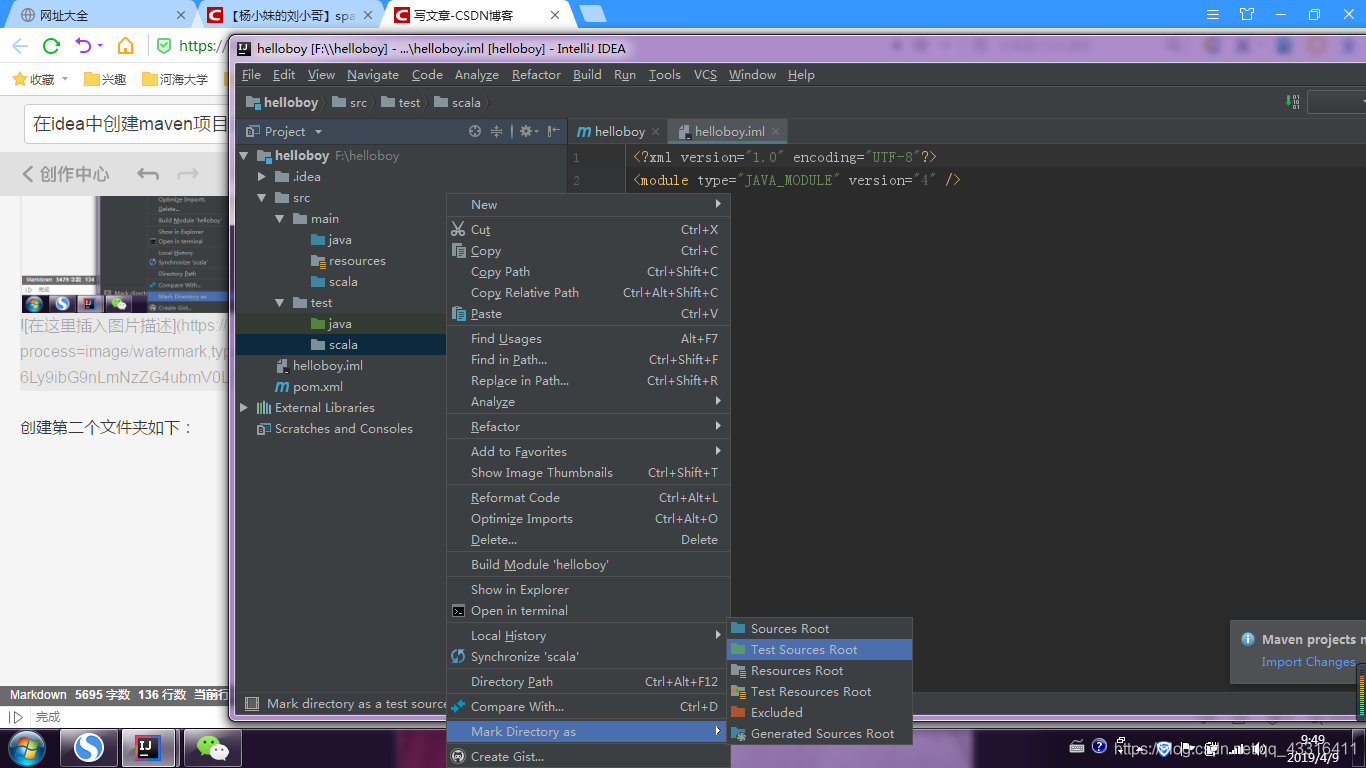
Task: Hide the Project tool window with the hide icon
Action: tap(554, 131)
